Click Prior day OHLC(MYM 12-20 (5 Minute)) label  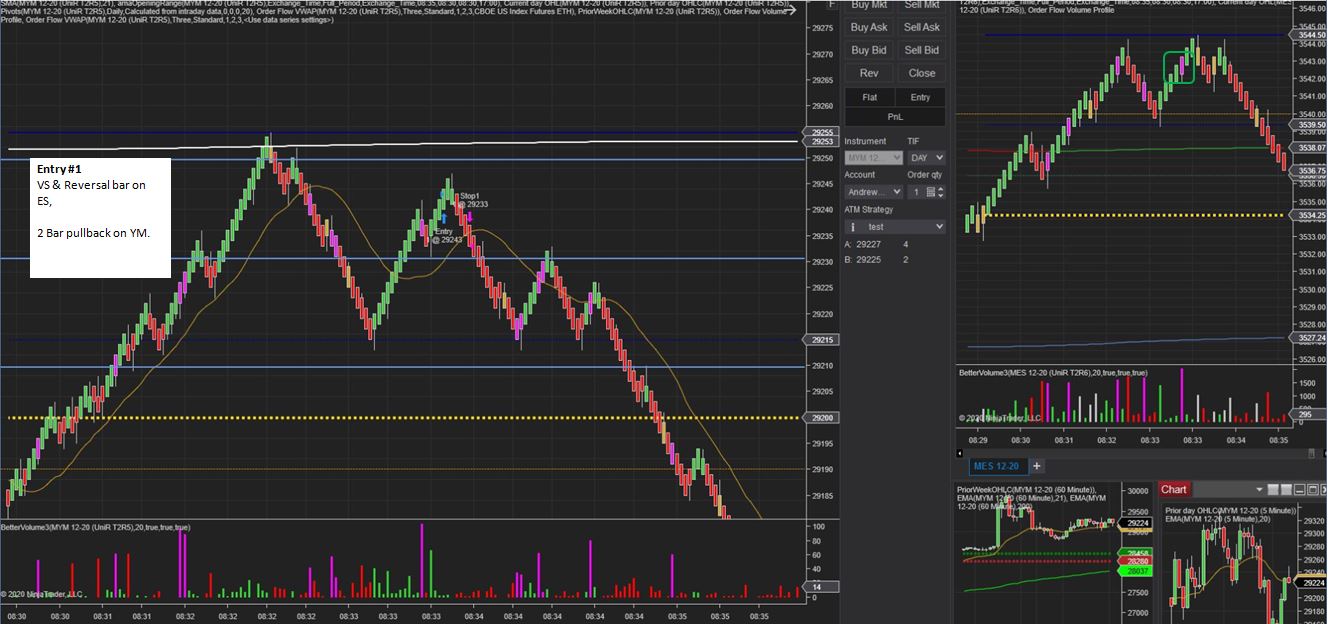(1230, 510)
